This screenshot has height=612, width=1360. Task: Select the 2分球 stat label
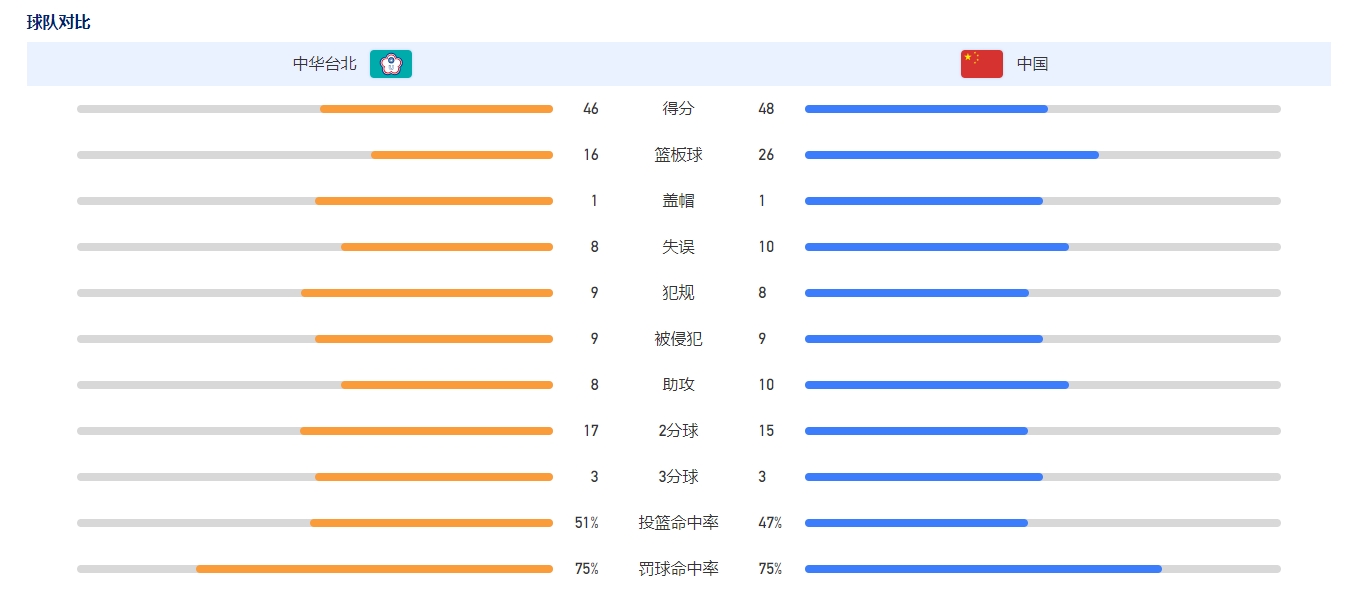[678, 431]
